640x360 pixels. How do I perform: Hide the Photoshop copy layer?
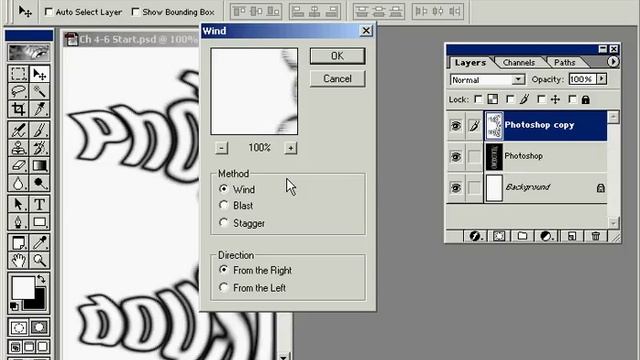(x=456, y=125)
